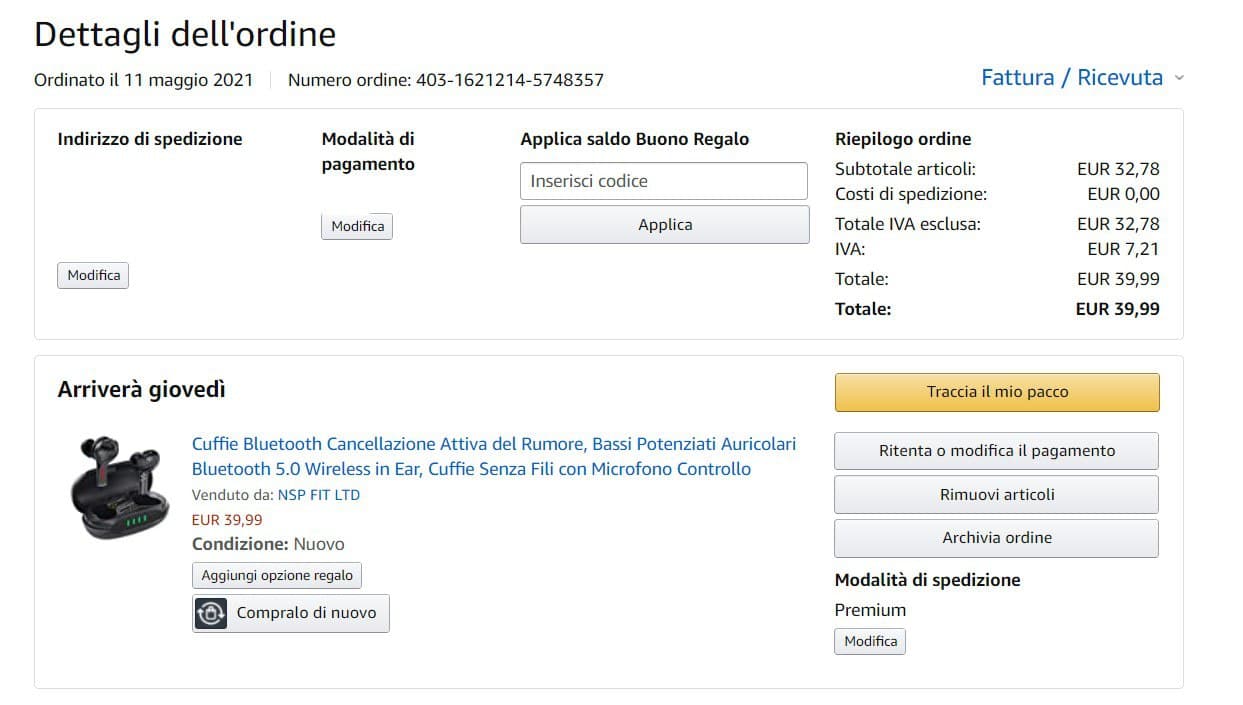This screenshot has width=1243, height=705.
Task: Expand the Fattura / Ricevuta chevron arrow
Action: pyautogui.click(x=1179, y=78)
